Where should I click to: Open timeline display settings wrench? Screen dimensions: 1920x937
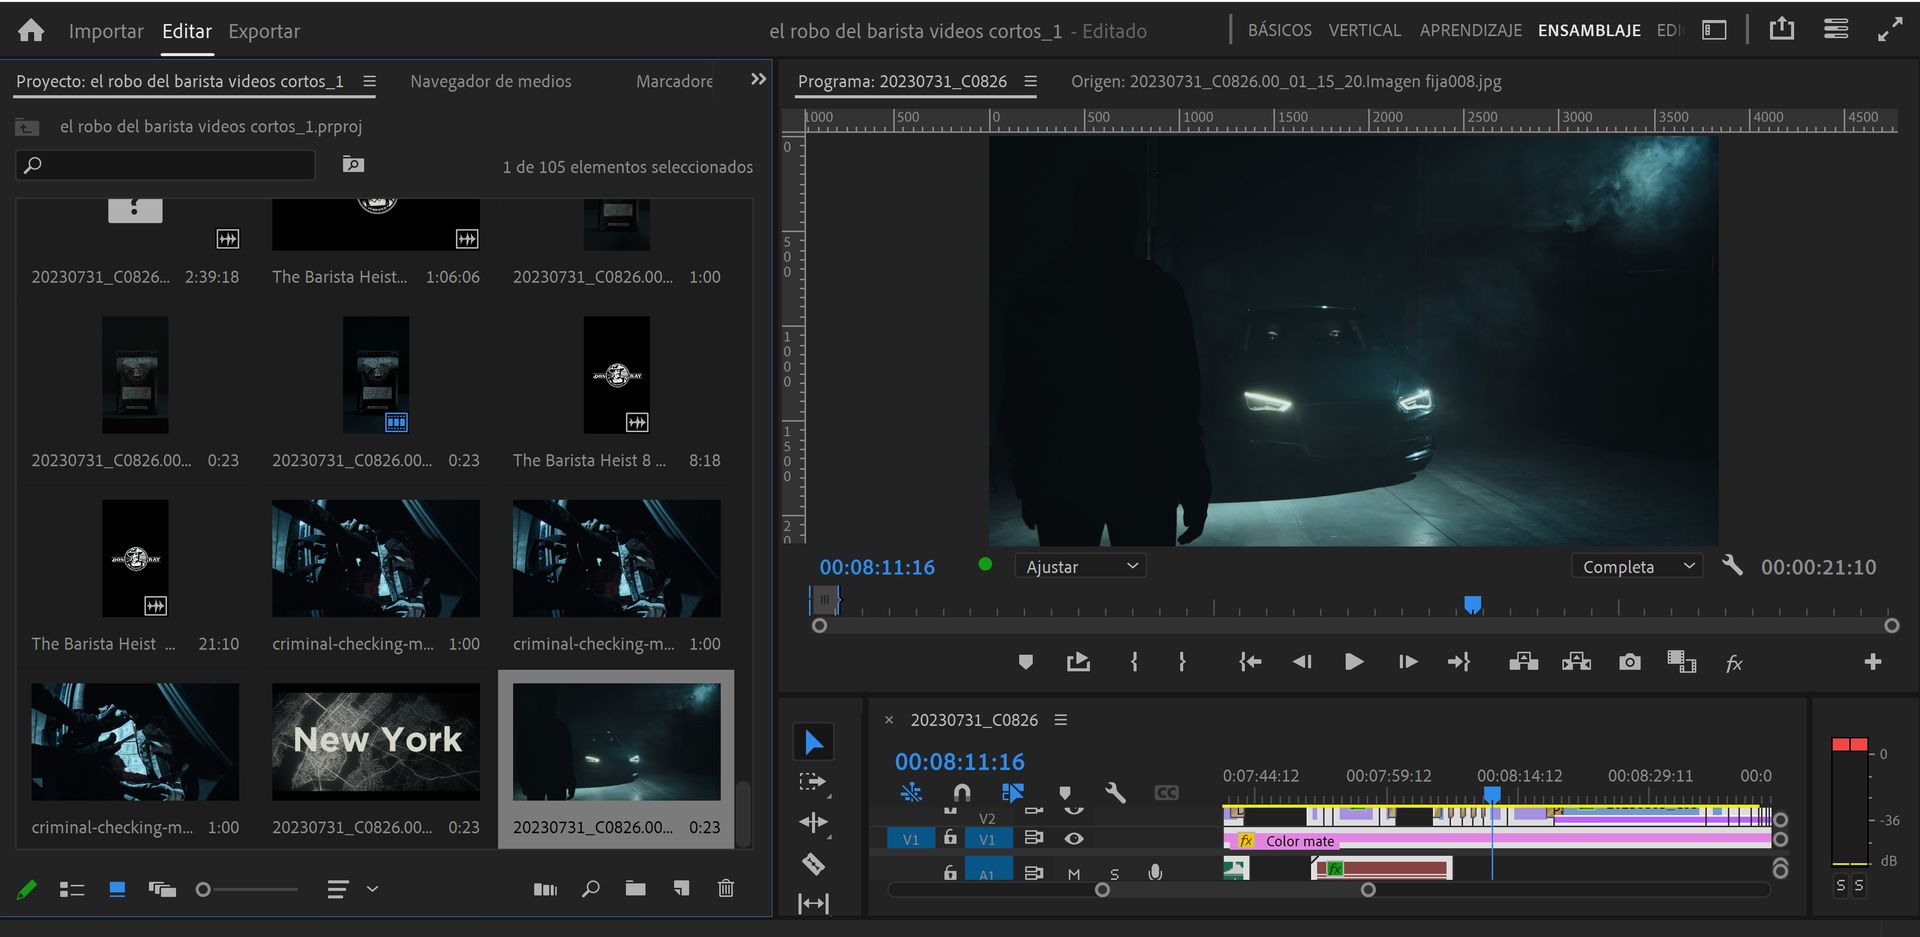click(x=1115, y=793)
